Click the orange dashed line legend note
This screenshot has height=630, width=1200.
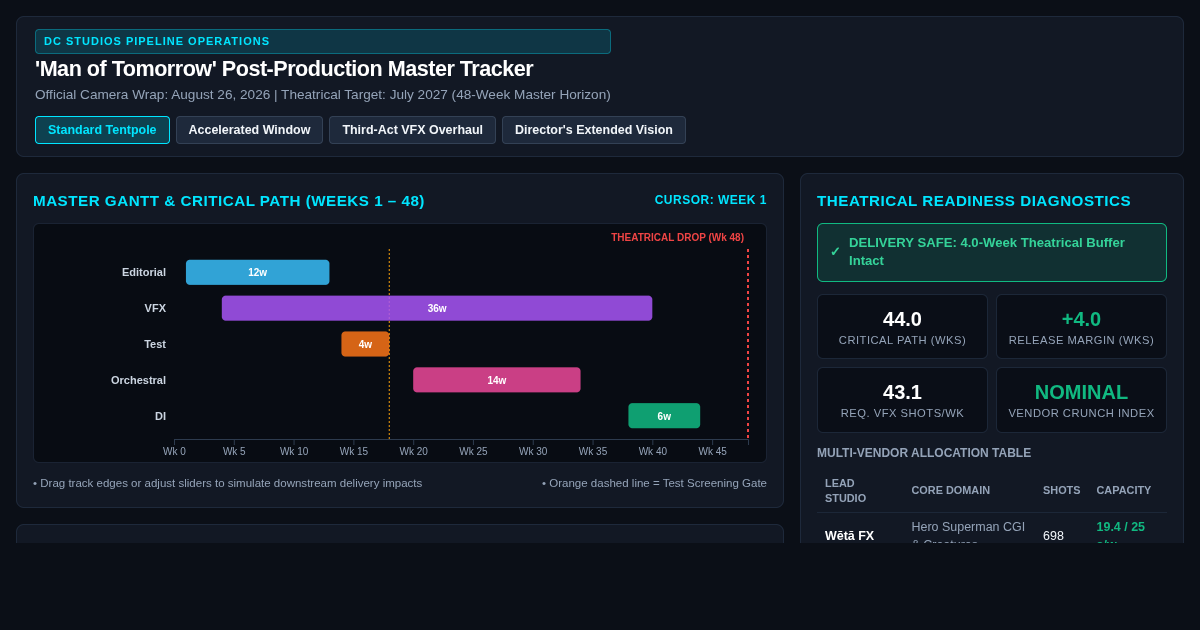pos(655,483)
